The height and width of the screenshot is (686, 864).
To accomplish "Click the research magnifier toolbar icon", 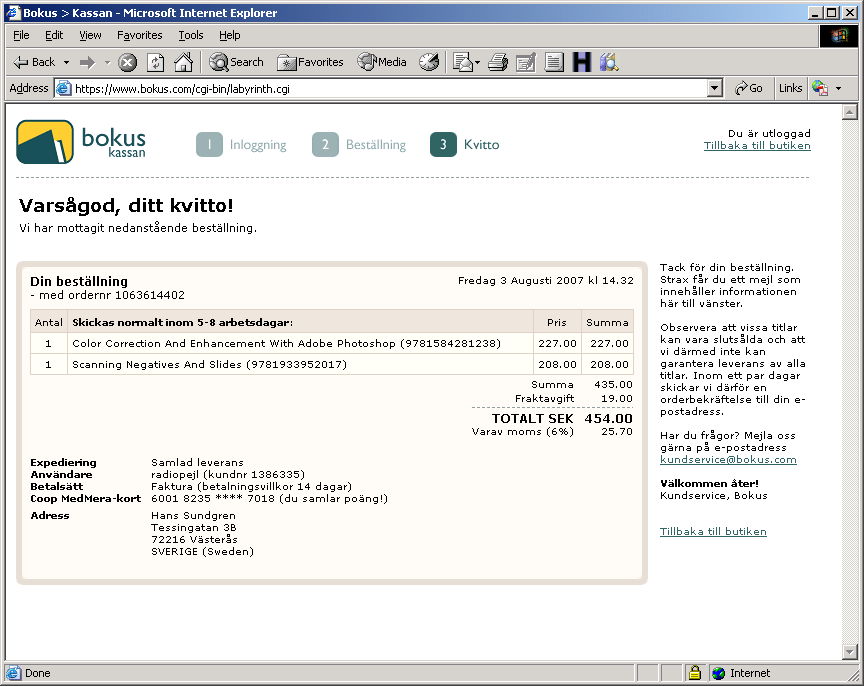I will tap(609, 62).
